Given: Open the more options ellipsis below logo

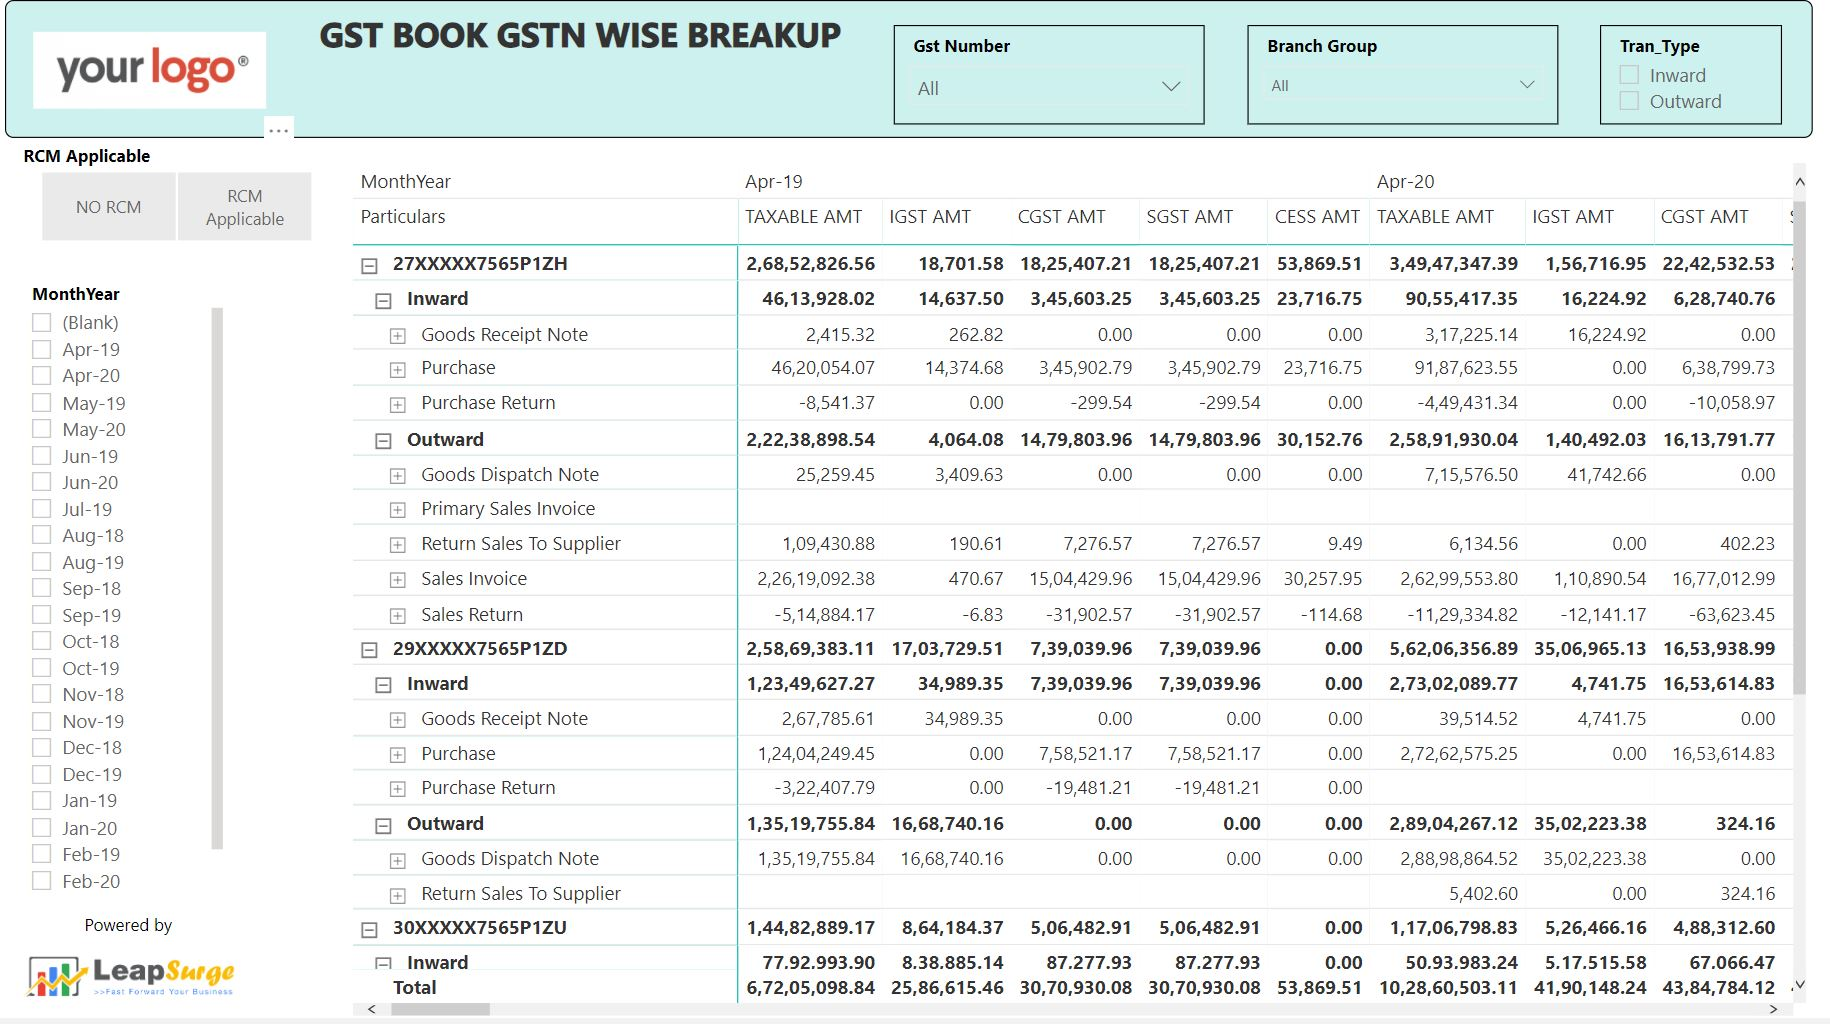Looking at the screenshot, I should 279,130.
